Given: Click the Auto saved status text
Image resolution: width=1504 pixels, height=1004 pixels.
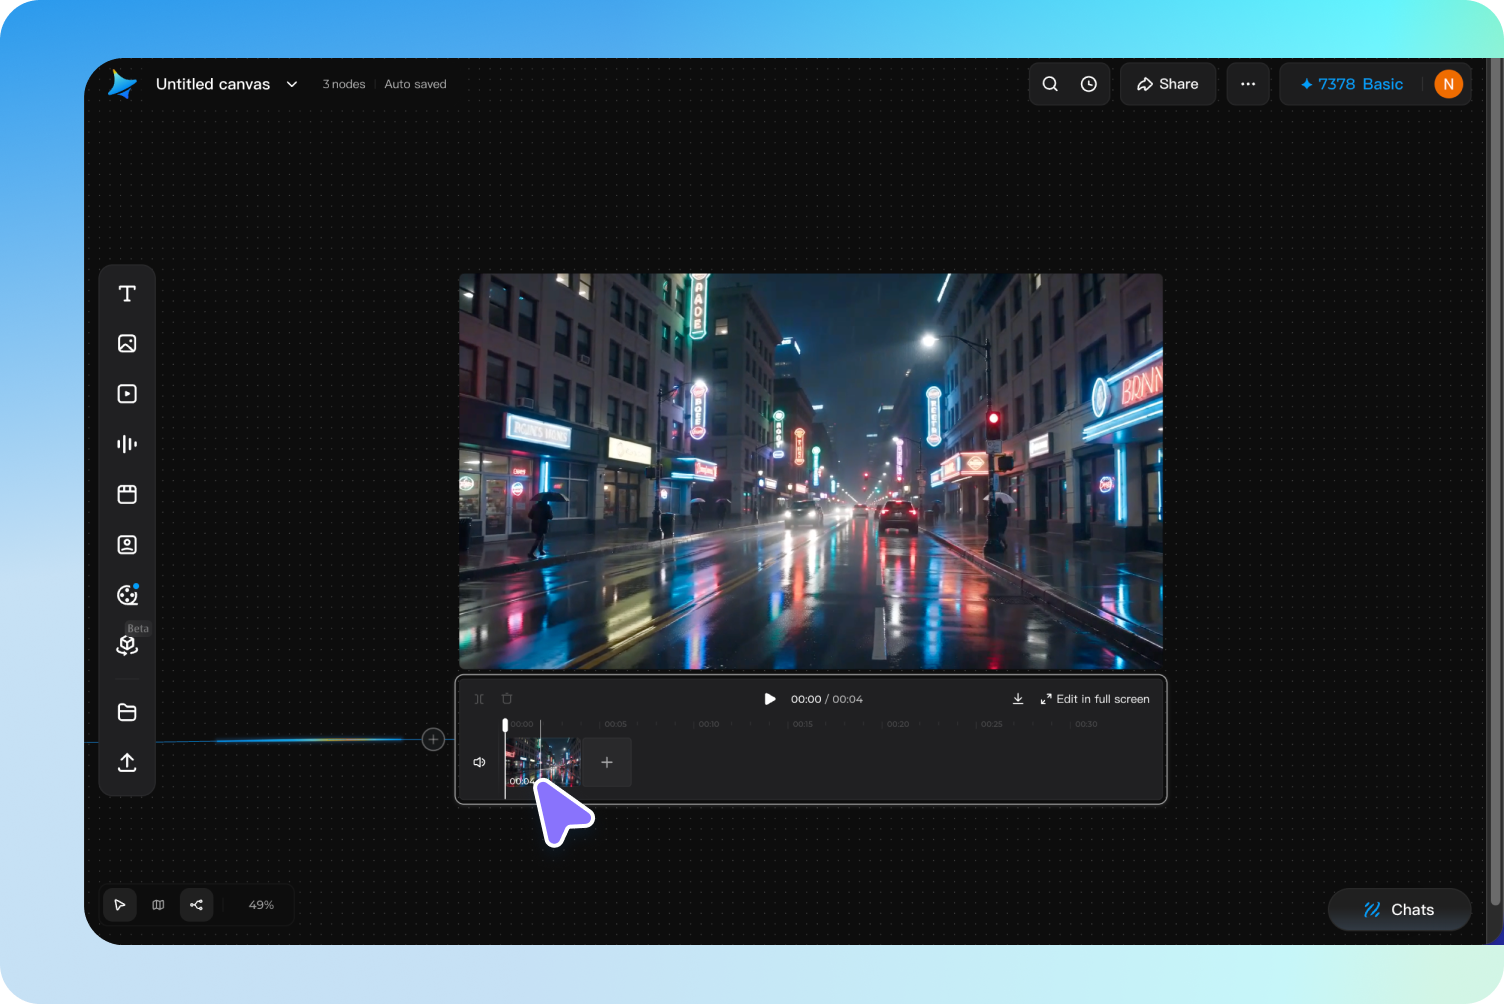Looking at the screenshot, I should pyautogui.click(x=416, y=84).
